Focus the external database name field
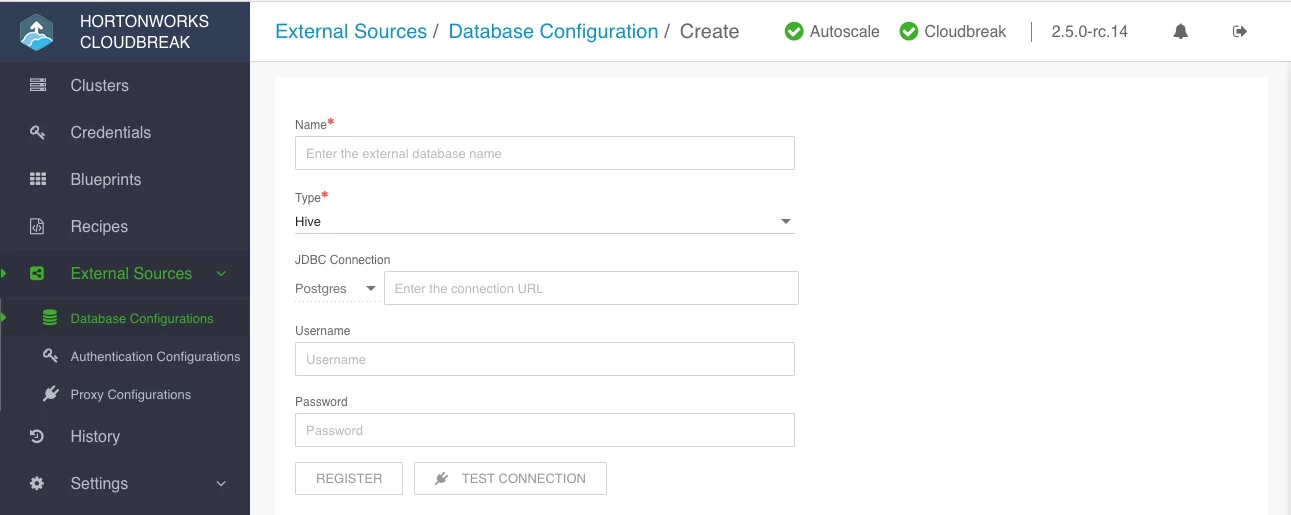This screenshot has width=1291, height=515. click(545, 153)
